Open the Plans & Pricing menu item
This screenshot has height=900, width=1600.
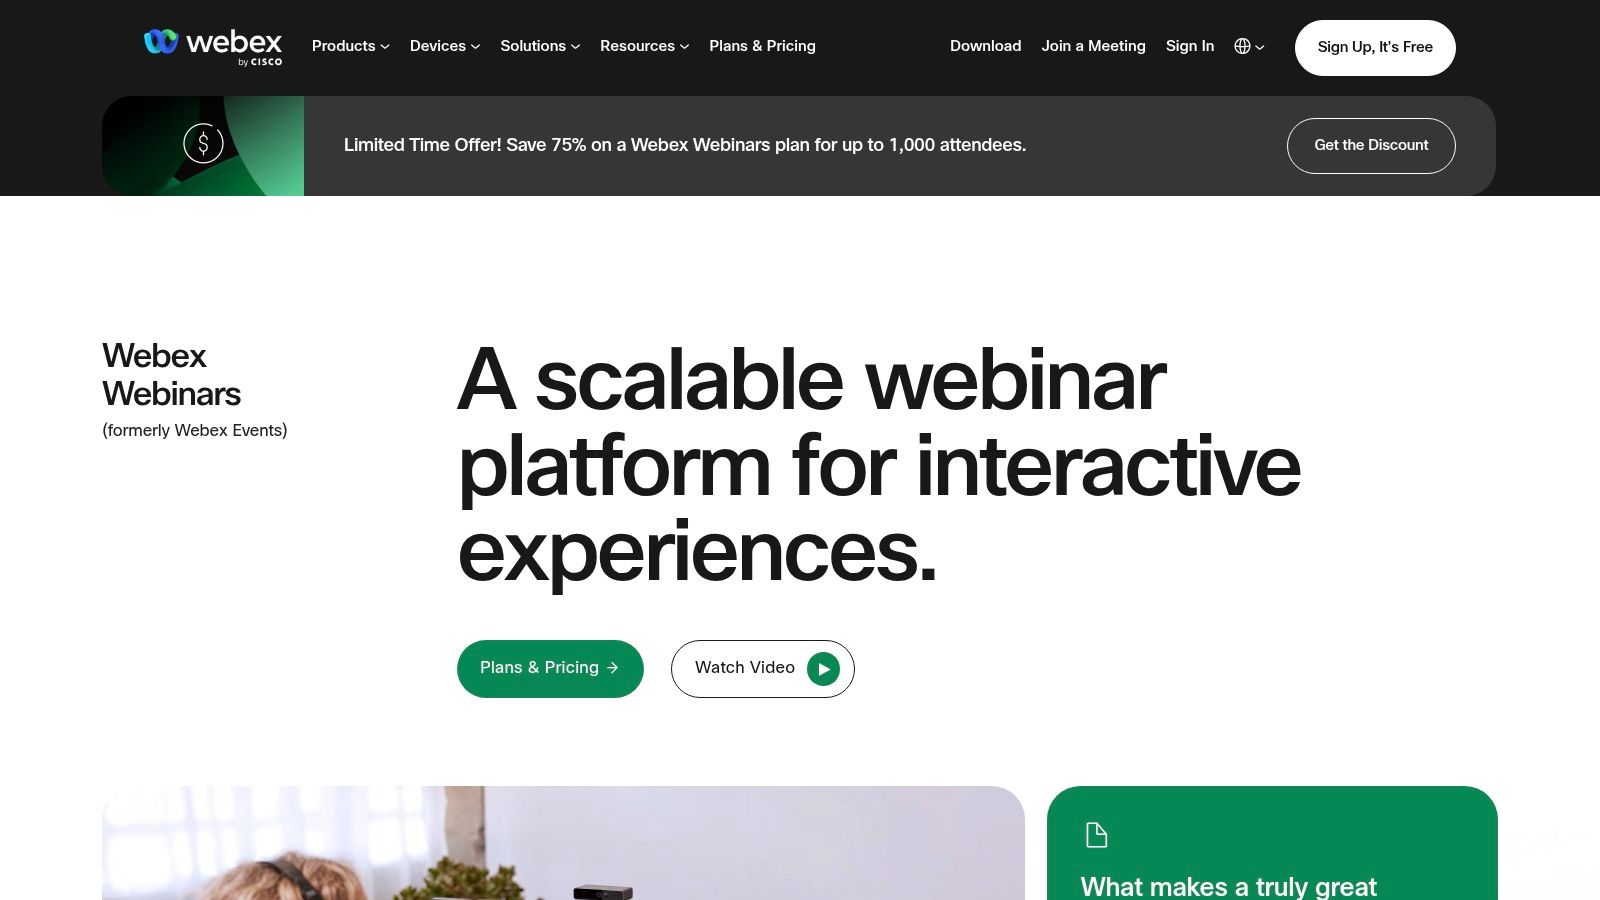point(762,46)
